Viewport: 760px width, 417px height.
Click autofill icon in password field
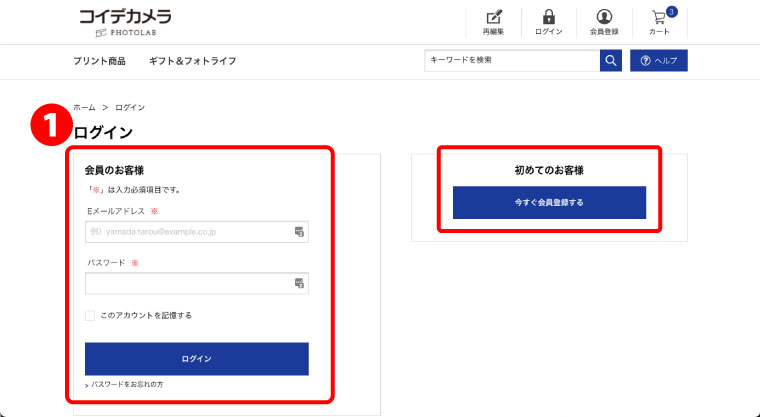[298, 284]
